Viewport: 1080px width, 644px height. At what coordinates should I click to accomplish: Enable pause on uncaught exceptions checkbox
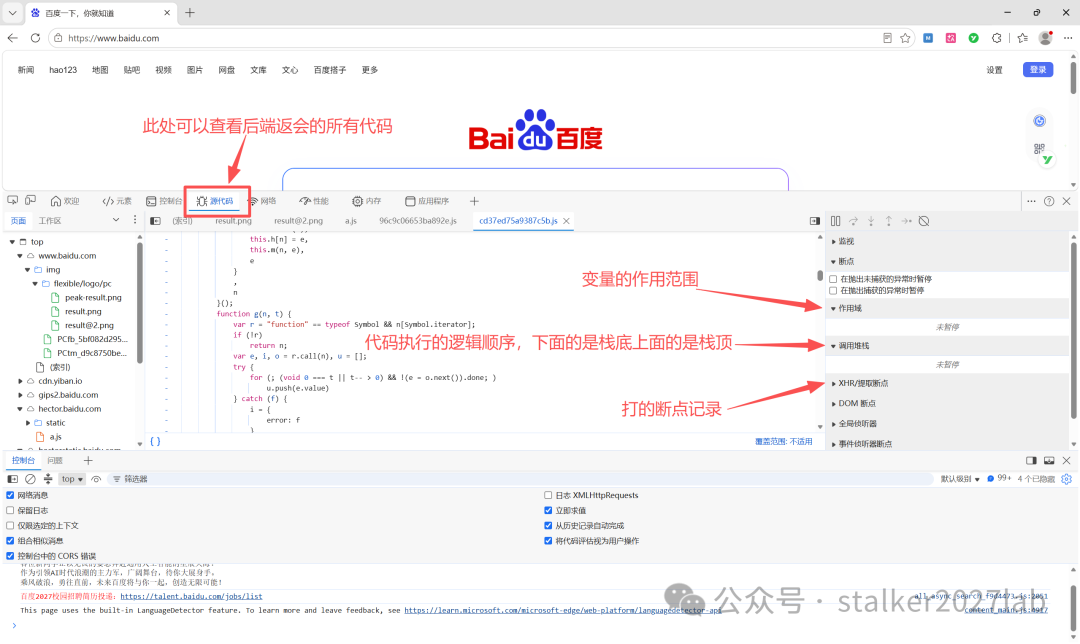pos(833,279)
